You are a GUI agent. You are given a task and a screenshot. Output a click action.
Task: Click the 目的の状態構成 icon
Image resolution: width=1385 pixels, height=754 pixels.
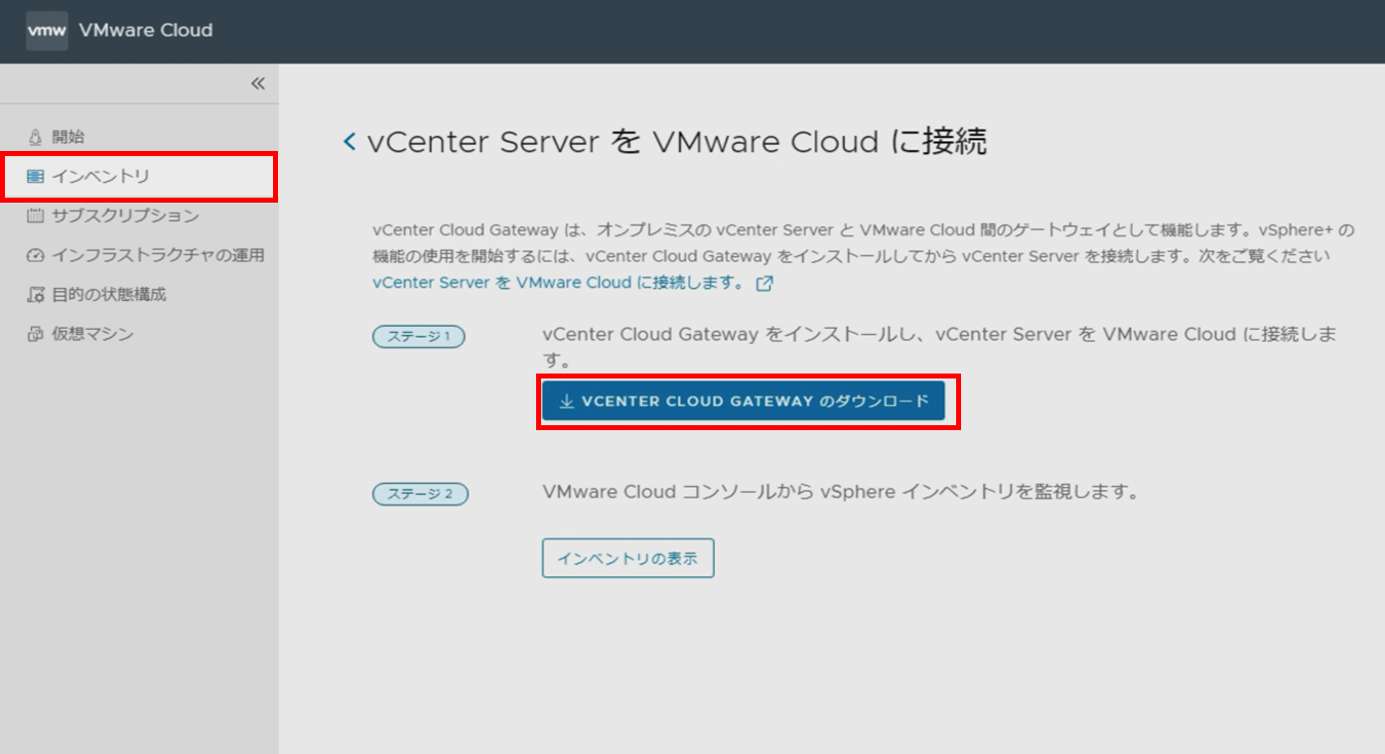[x=36, y=295]
